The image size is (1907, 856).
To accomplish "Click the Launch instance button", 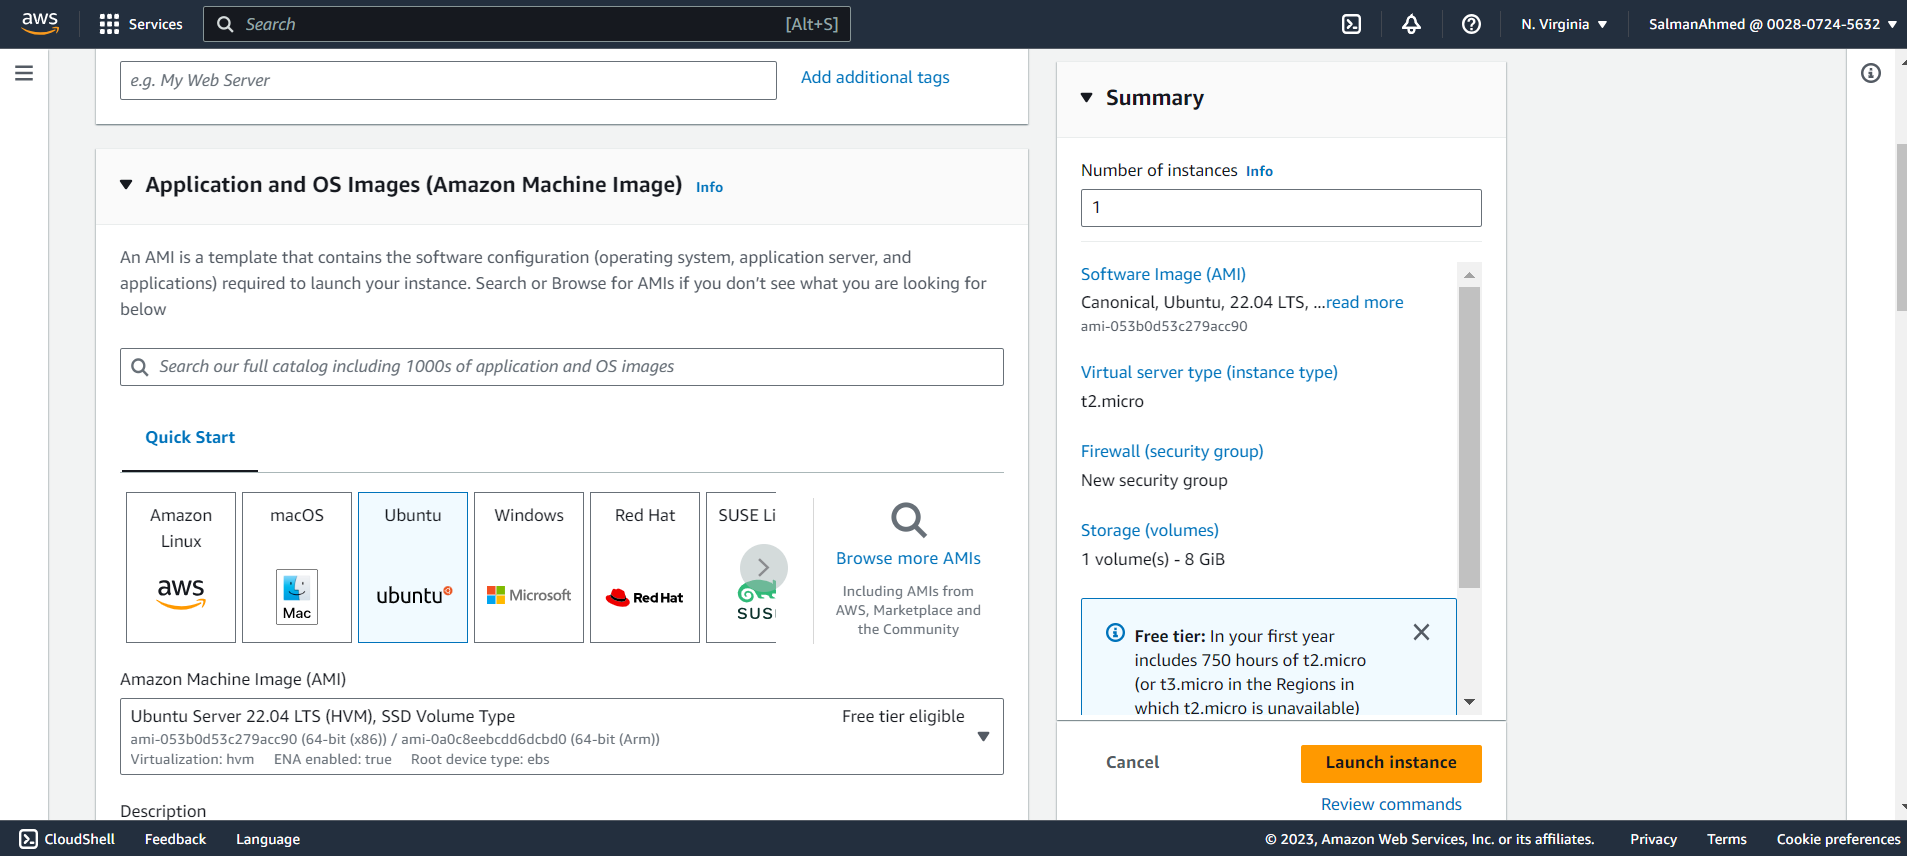I will pos(1391,763).
